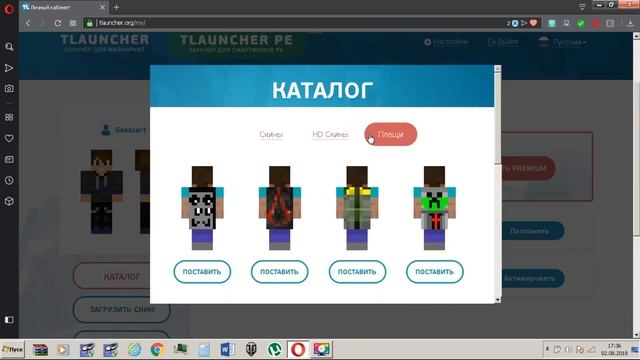Click the Assassin logo cape thumbnail
Screen dimensions: 640x360
[280, 208]
